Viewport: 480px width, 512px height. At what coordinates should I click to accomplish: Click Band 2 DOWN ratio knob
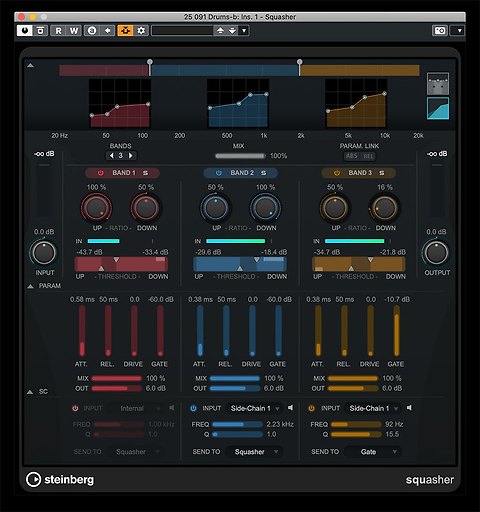coord(265,208)
